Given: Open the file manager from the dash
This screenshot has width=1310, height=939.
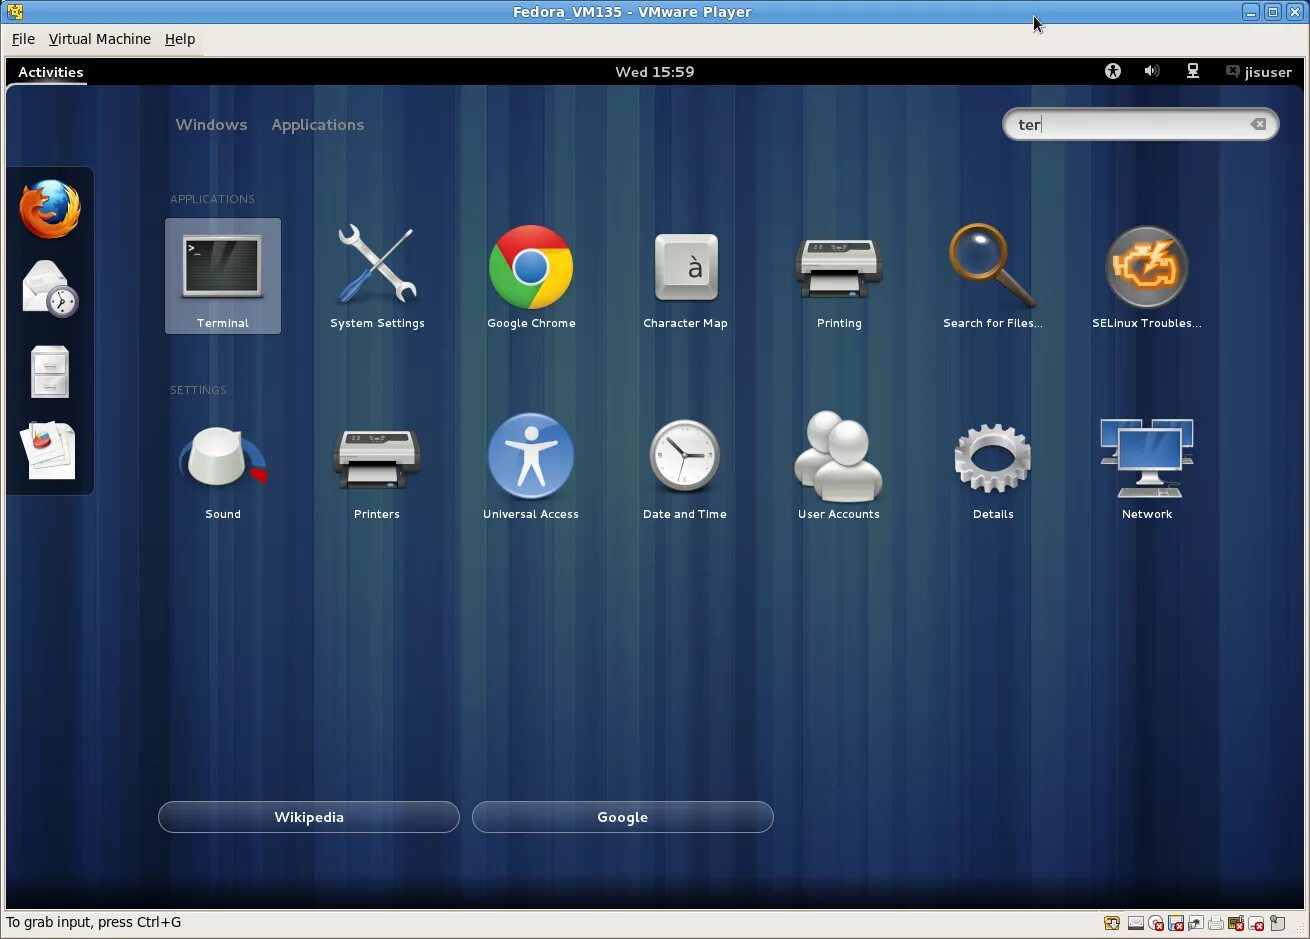Looking at the screenshot, I should pos(50,371).
